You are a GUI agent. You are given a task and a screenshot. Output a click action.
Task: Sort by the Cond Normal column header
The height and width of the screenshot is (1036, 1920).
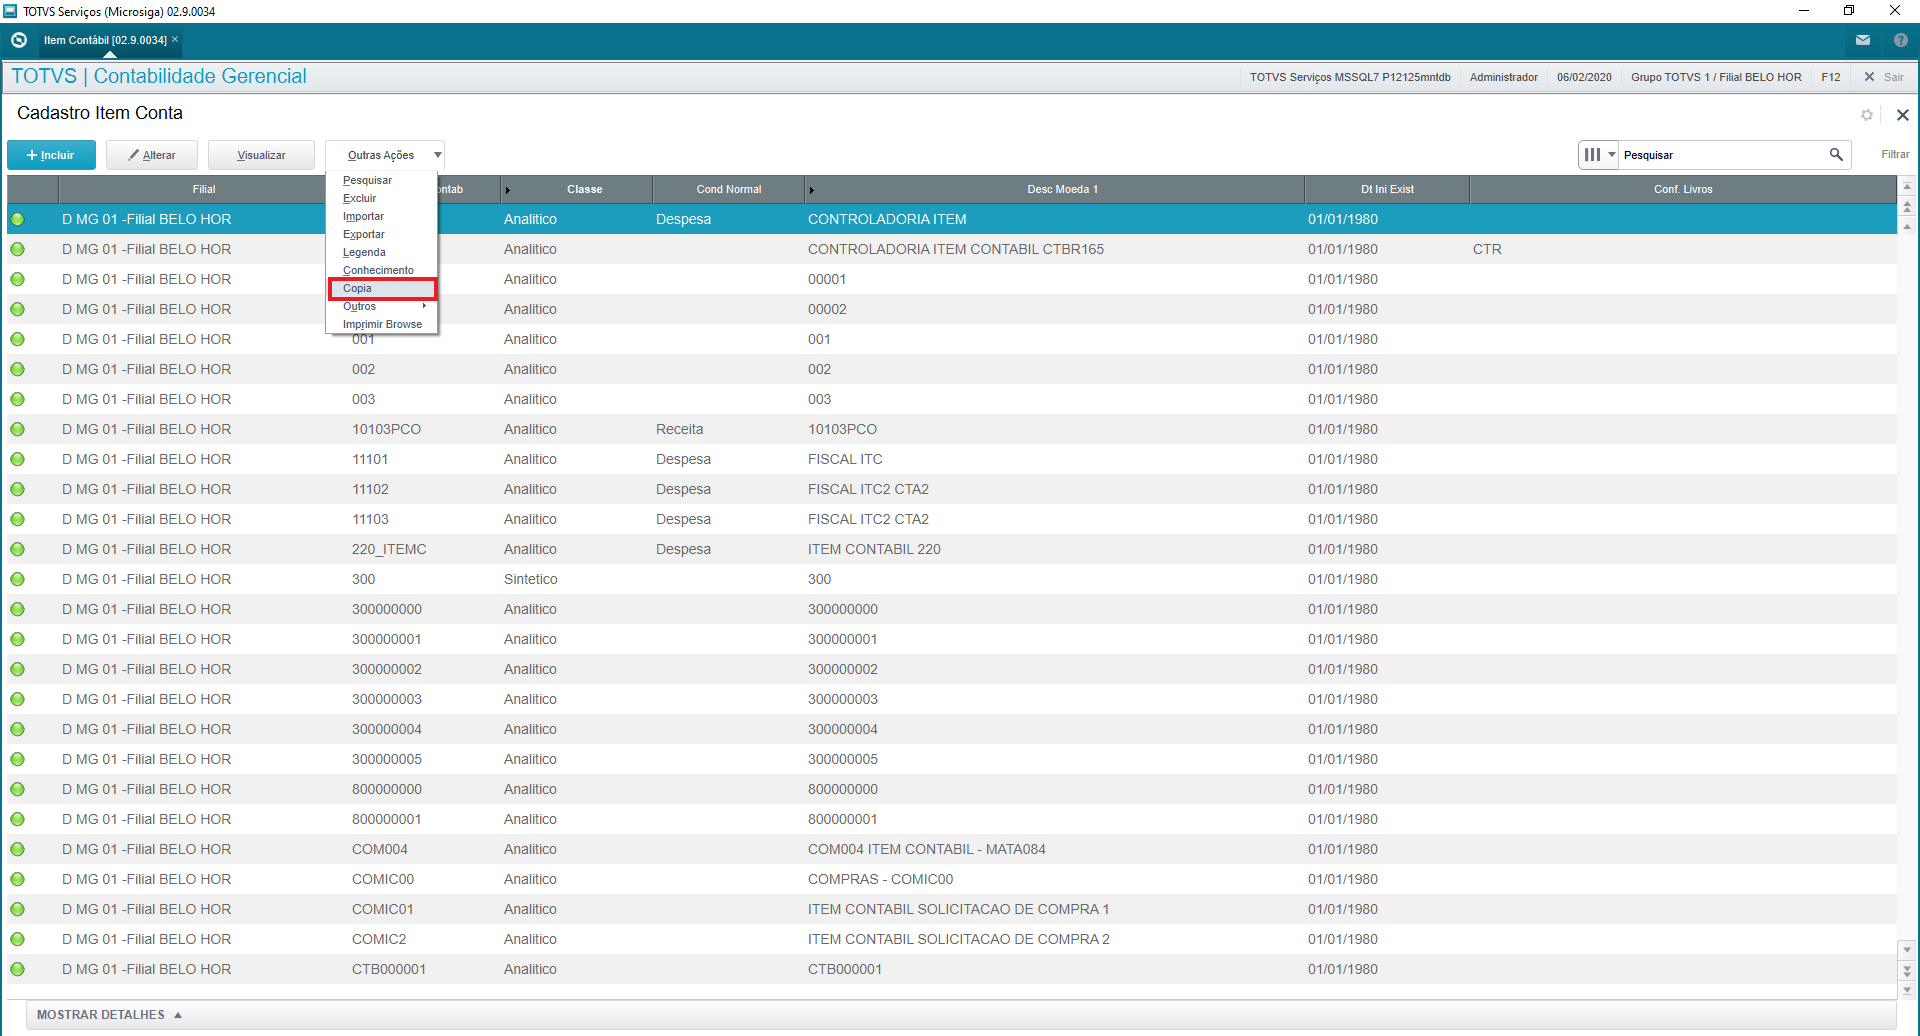(729, 189)
